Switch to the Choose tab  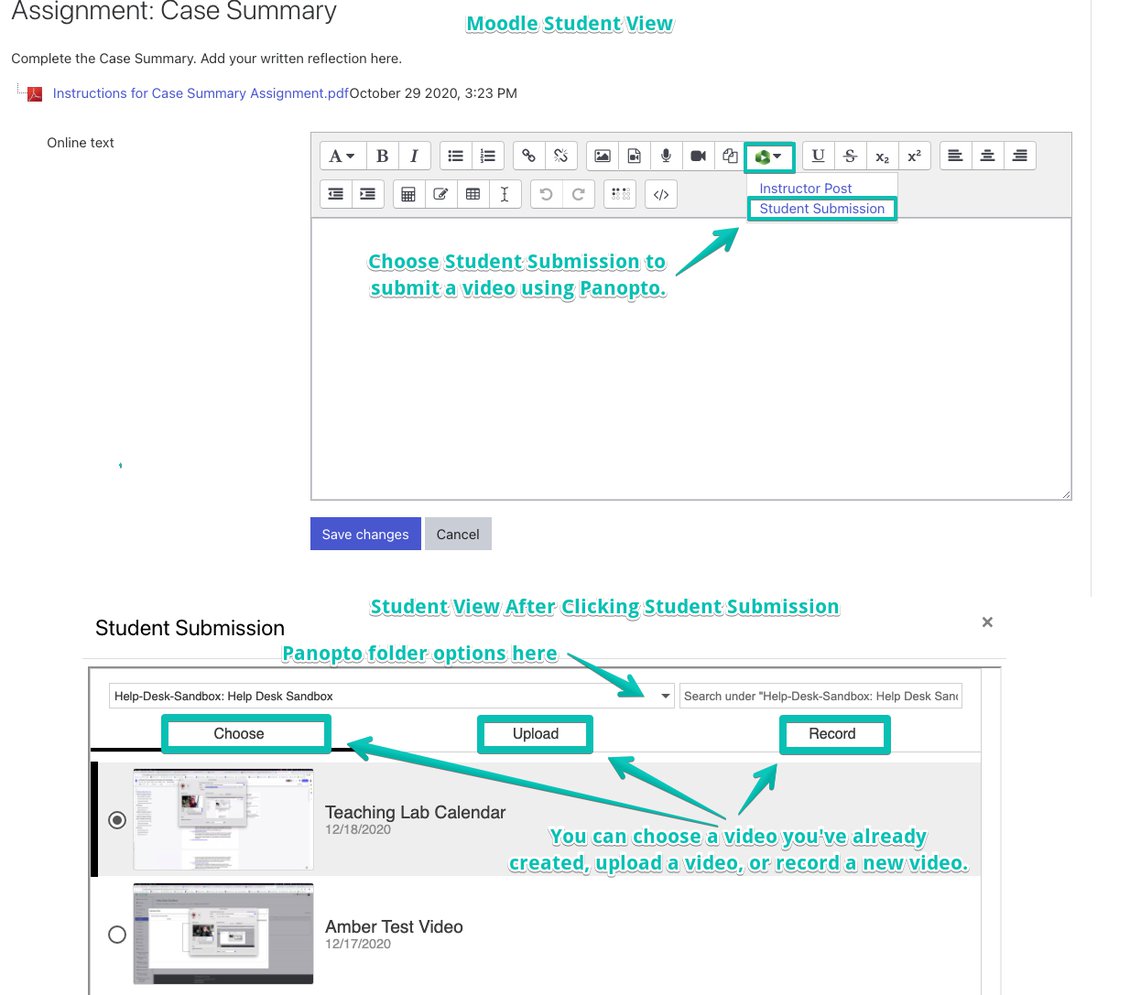click(x=239, y=733)
